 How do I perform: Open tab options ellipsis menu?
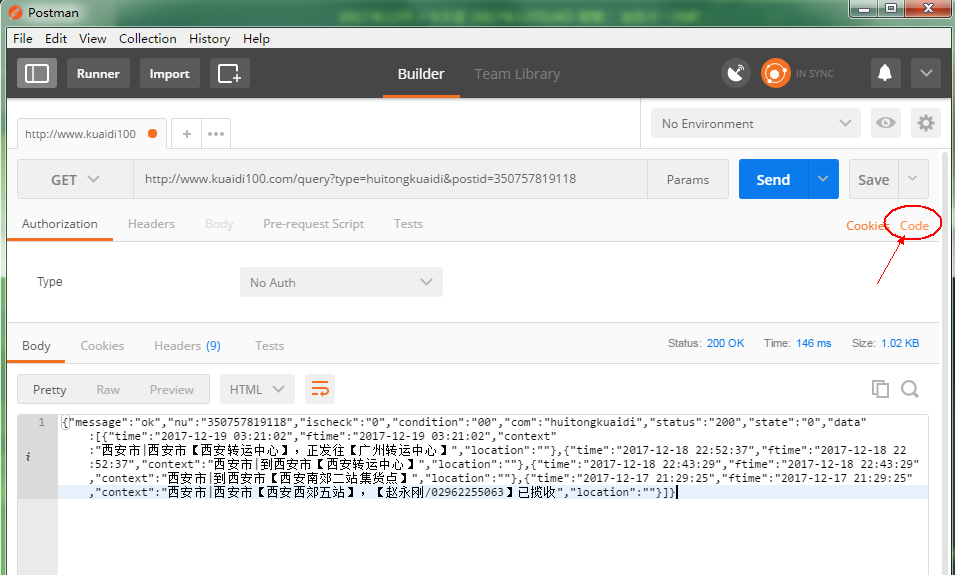(216, 133)
